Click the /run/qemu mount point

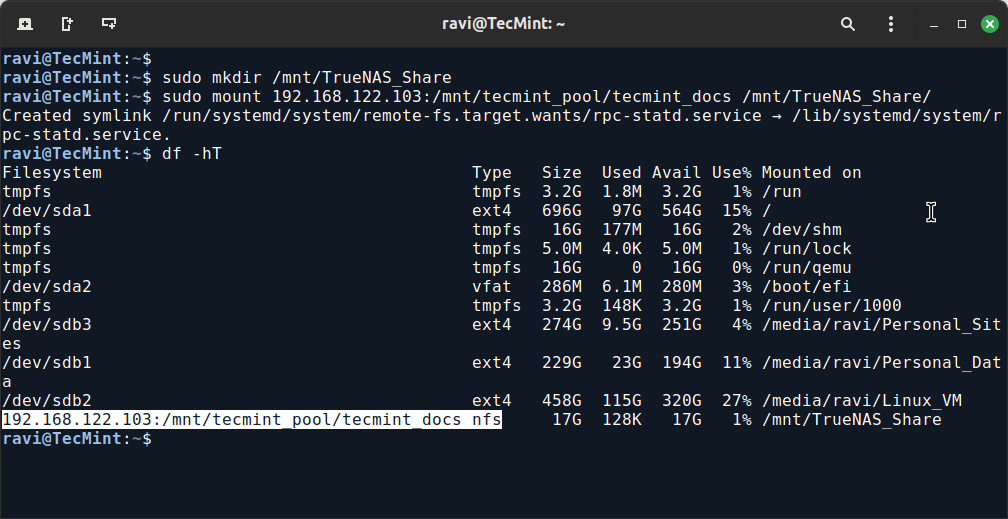pos(807,268)
